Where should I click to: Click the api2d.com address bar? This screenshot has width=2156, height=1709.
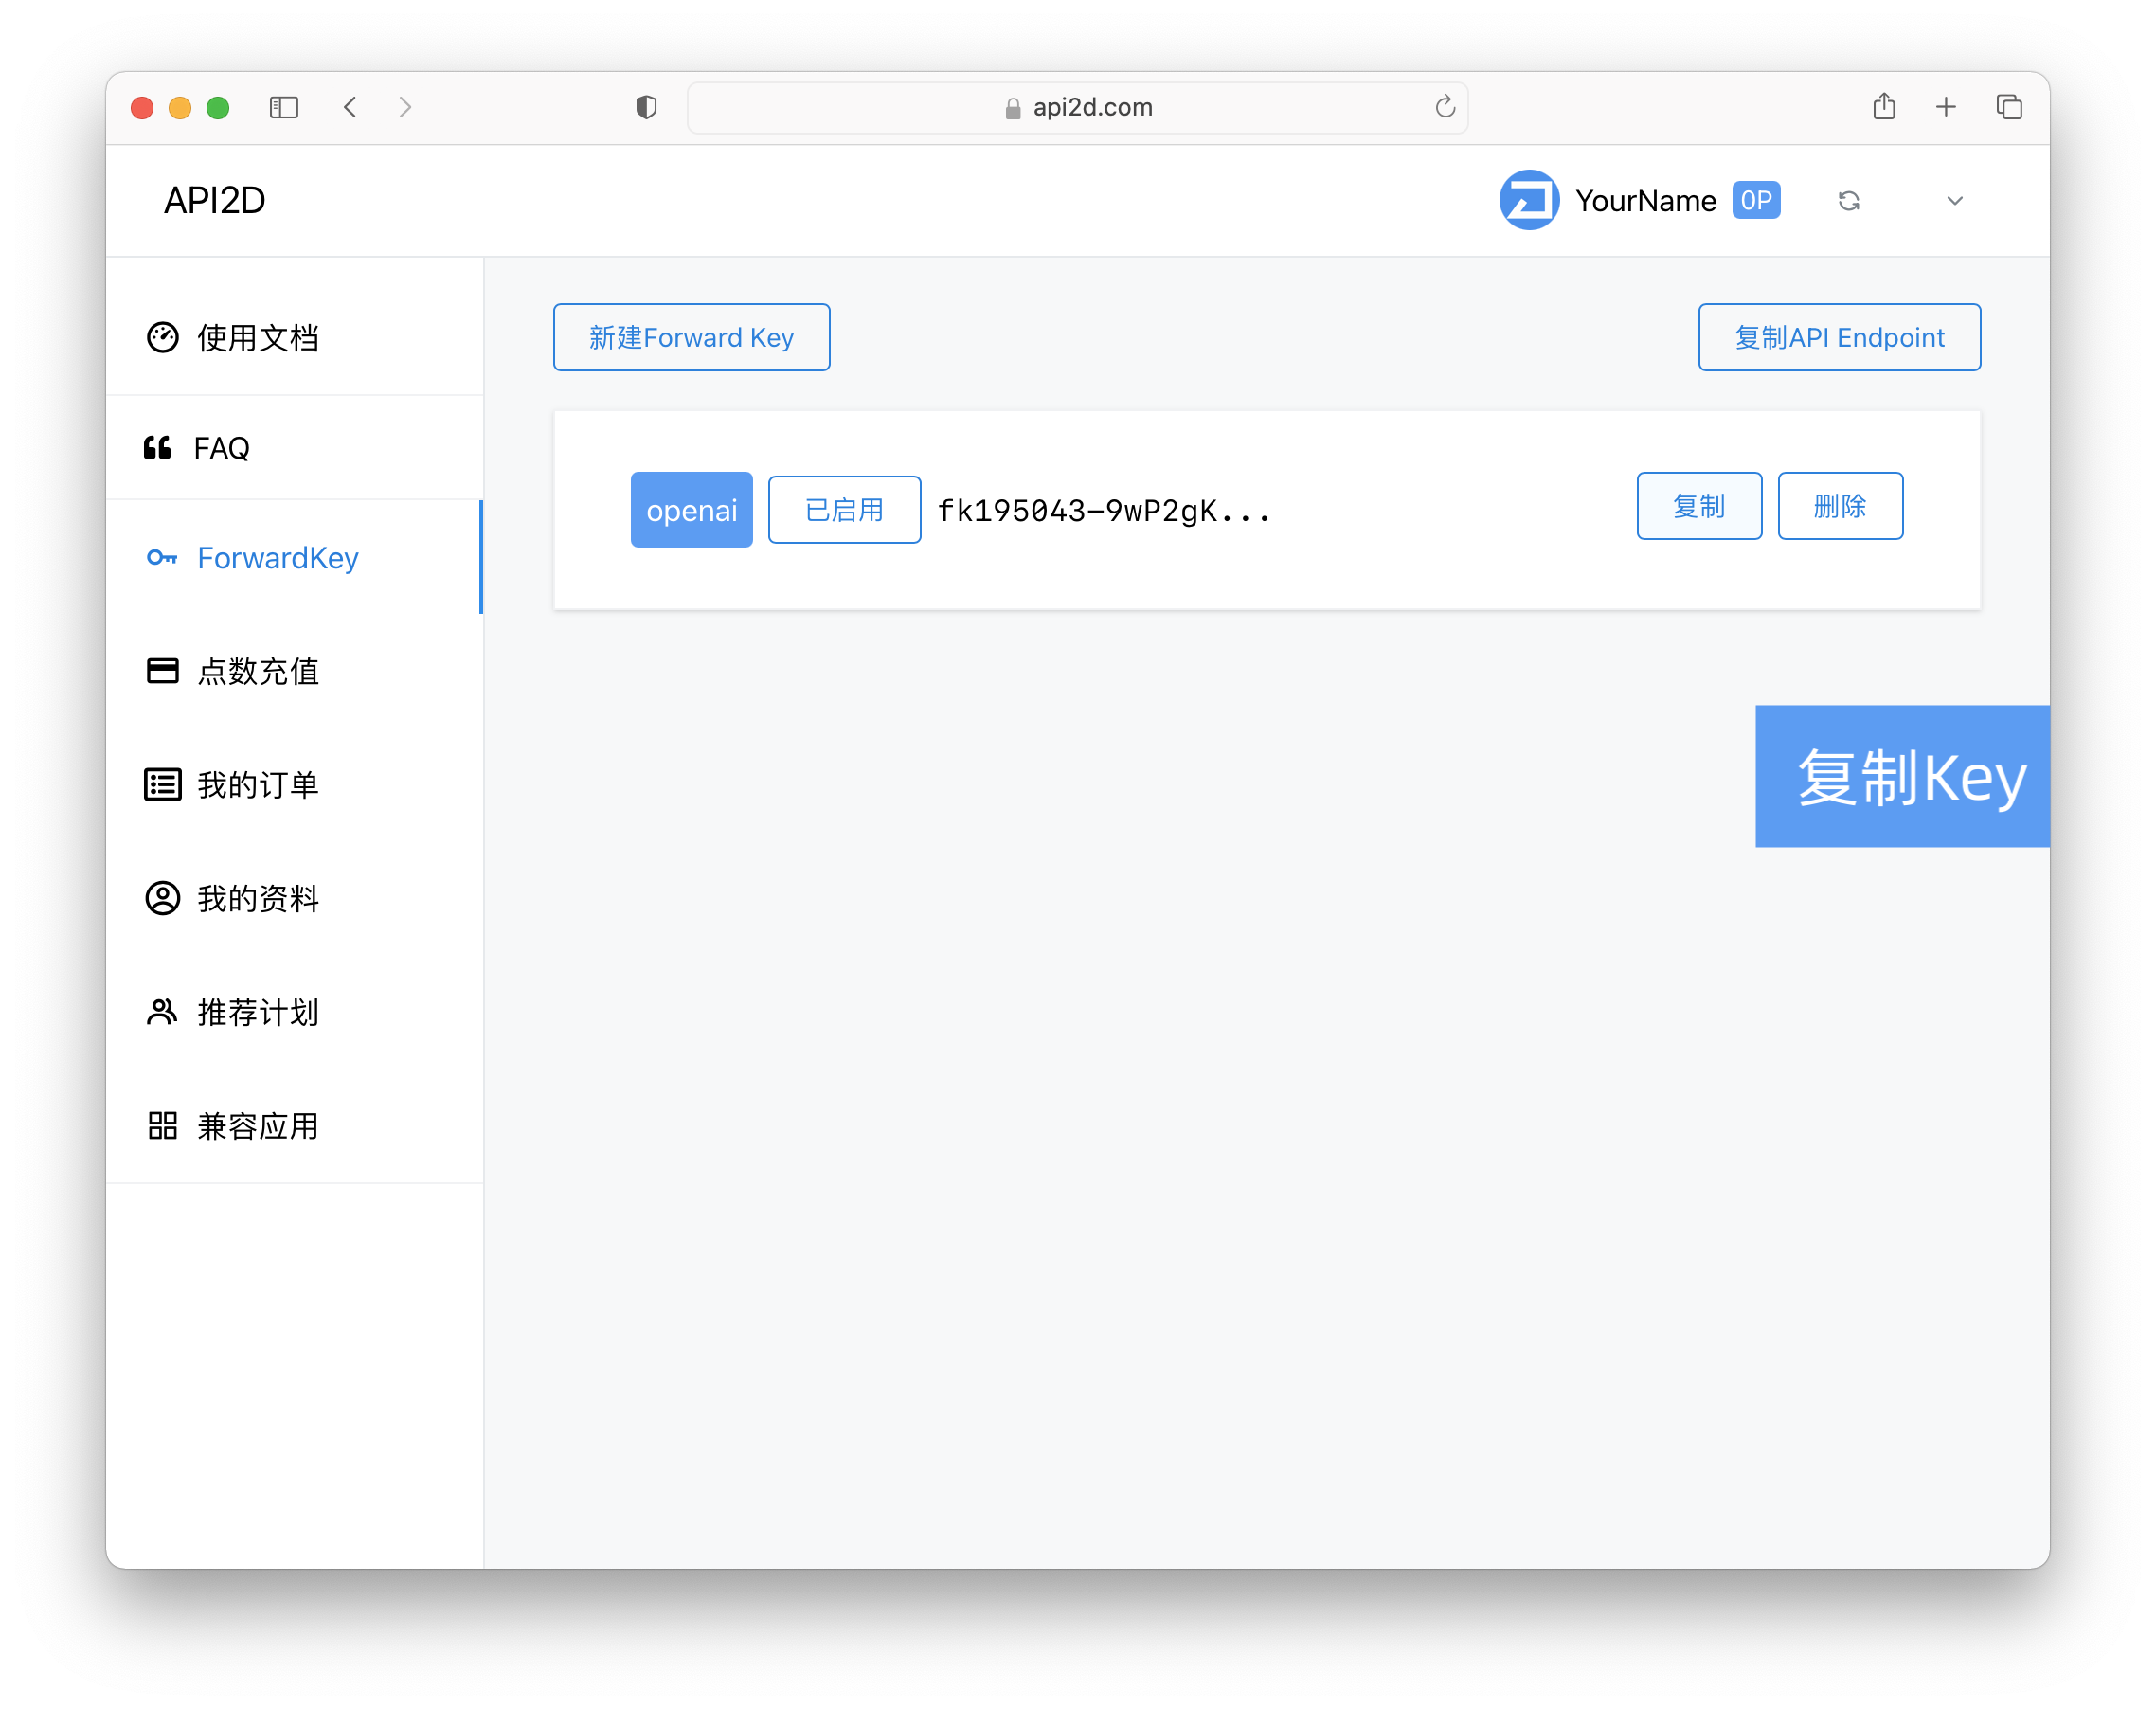pyautogui.click(x=1077, y=108)
